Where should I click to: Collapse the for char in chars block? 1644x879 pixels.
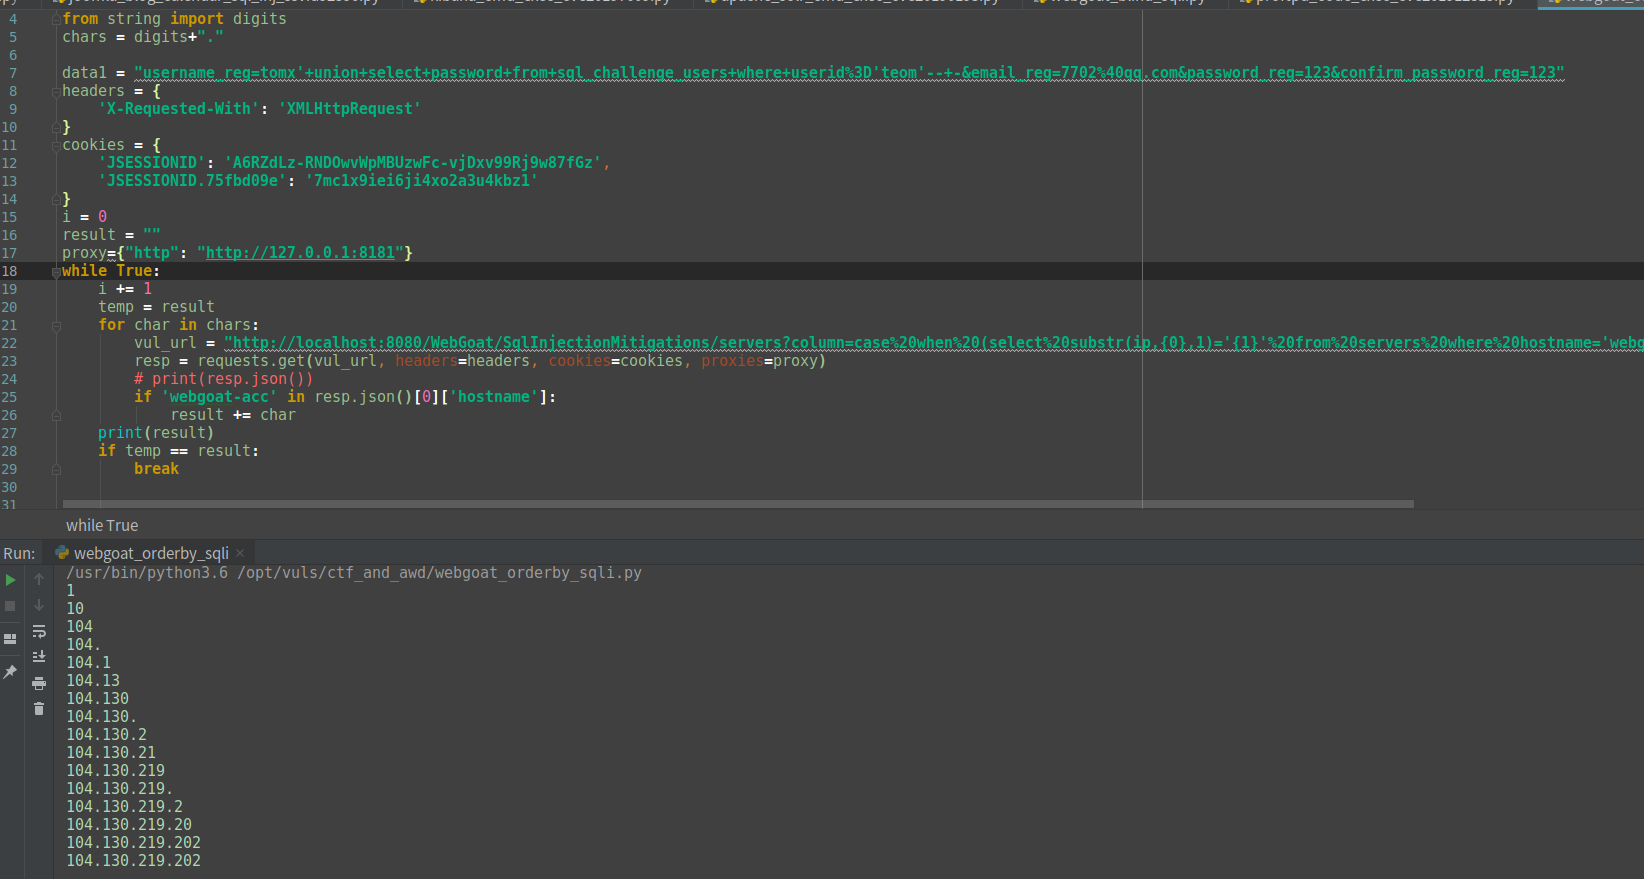pyautogui.click(x=56, y=325)
